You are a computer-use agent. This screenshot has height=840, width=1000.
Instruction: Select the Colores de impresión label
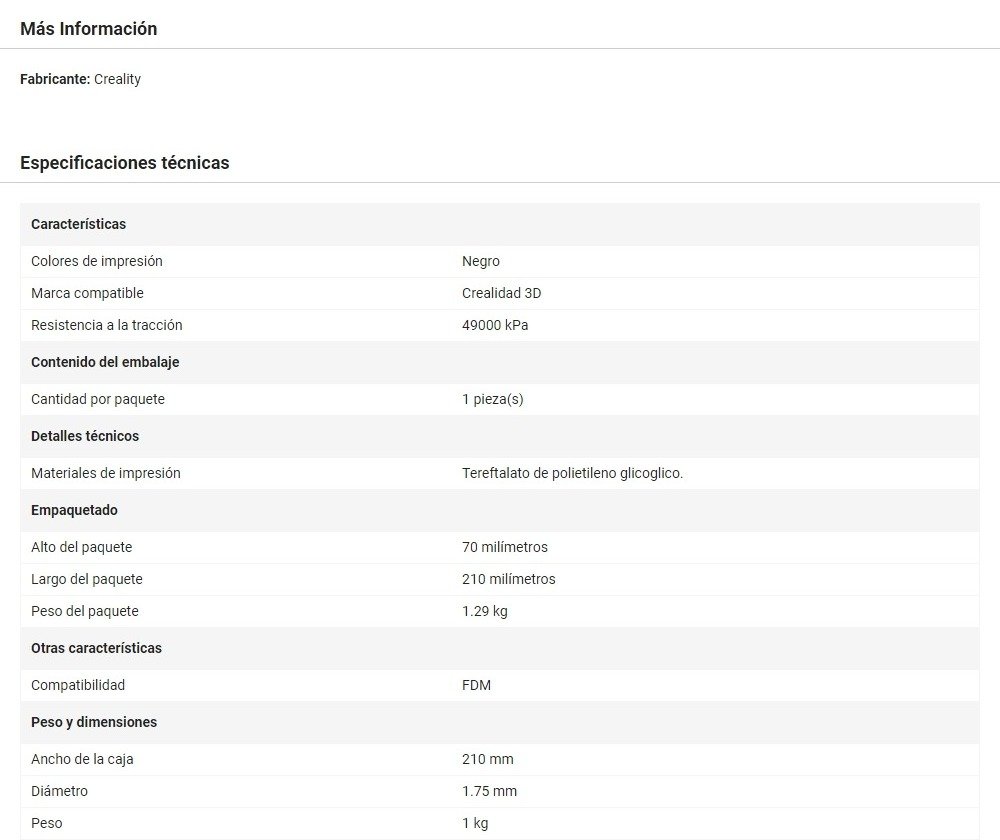click(x=96, y=261)
